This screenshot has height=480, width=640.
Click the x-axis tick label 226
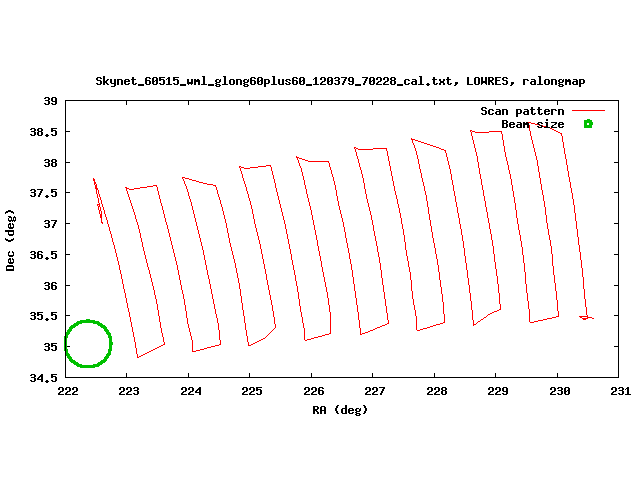[314, 391]
